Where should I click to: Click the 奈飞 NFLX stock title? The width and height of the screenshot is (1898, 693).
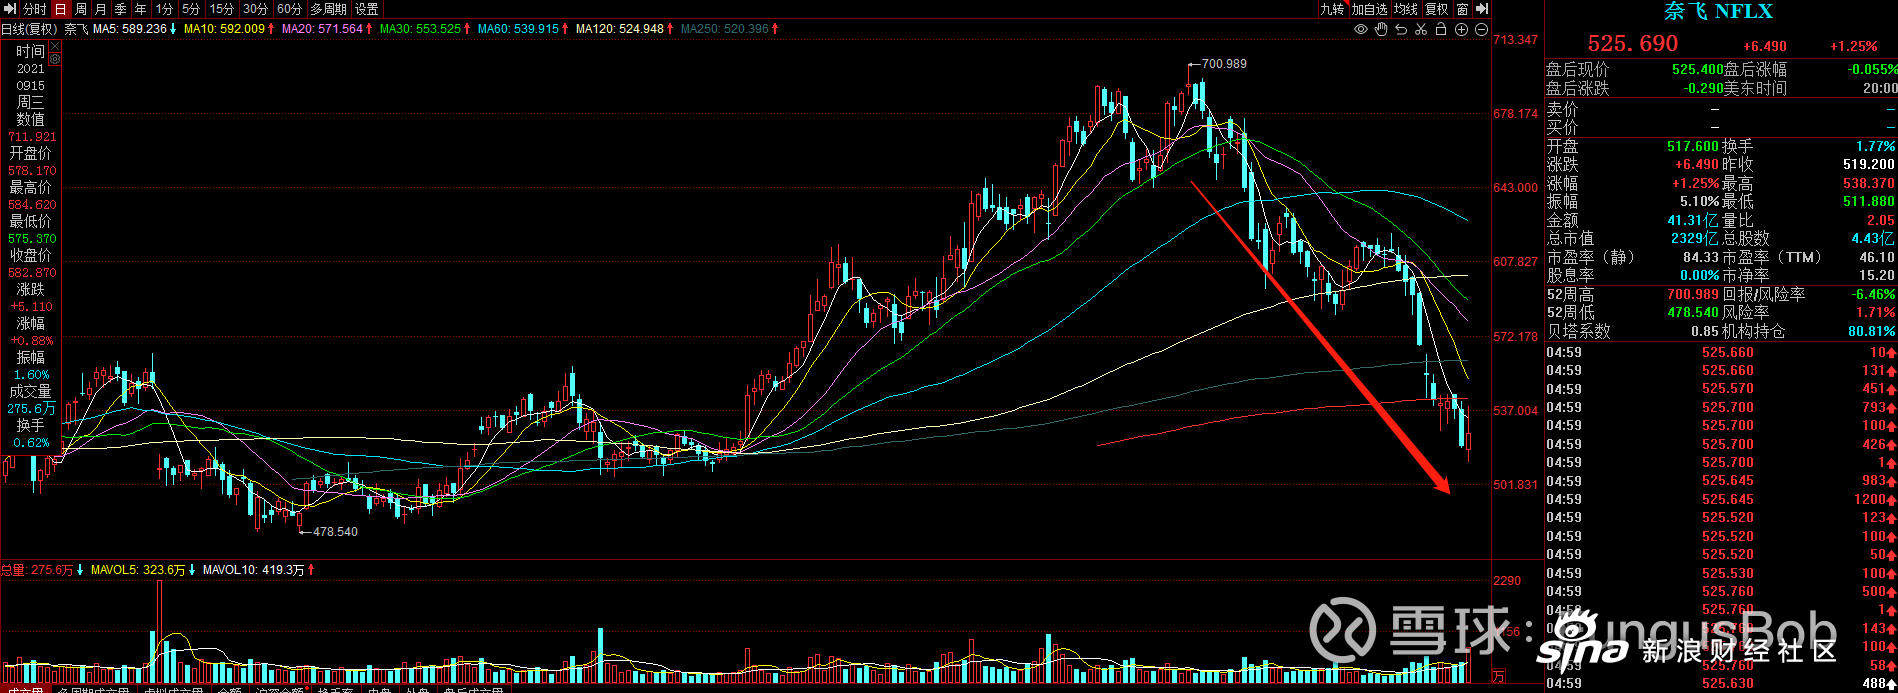pos(1718,12)
